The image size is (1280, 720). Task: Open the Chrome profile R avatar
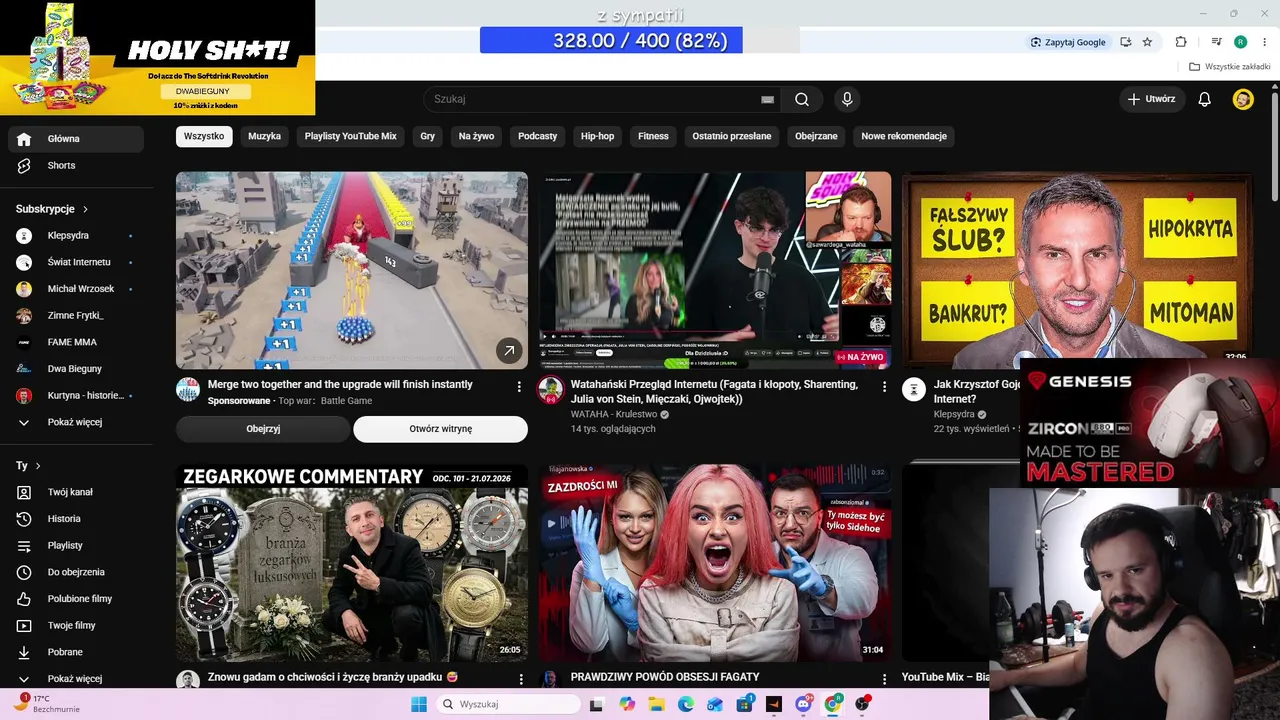click(x=1240, y=42)
